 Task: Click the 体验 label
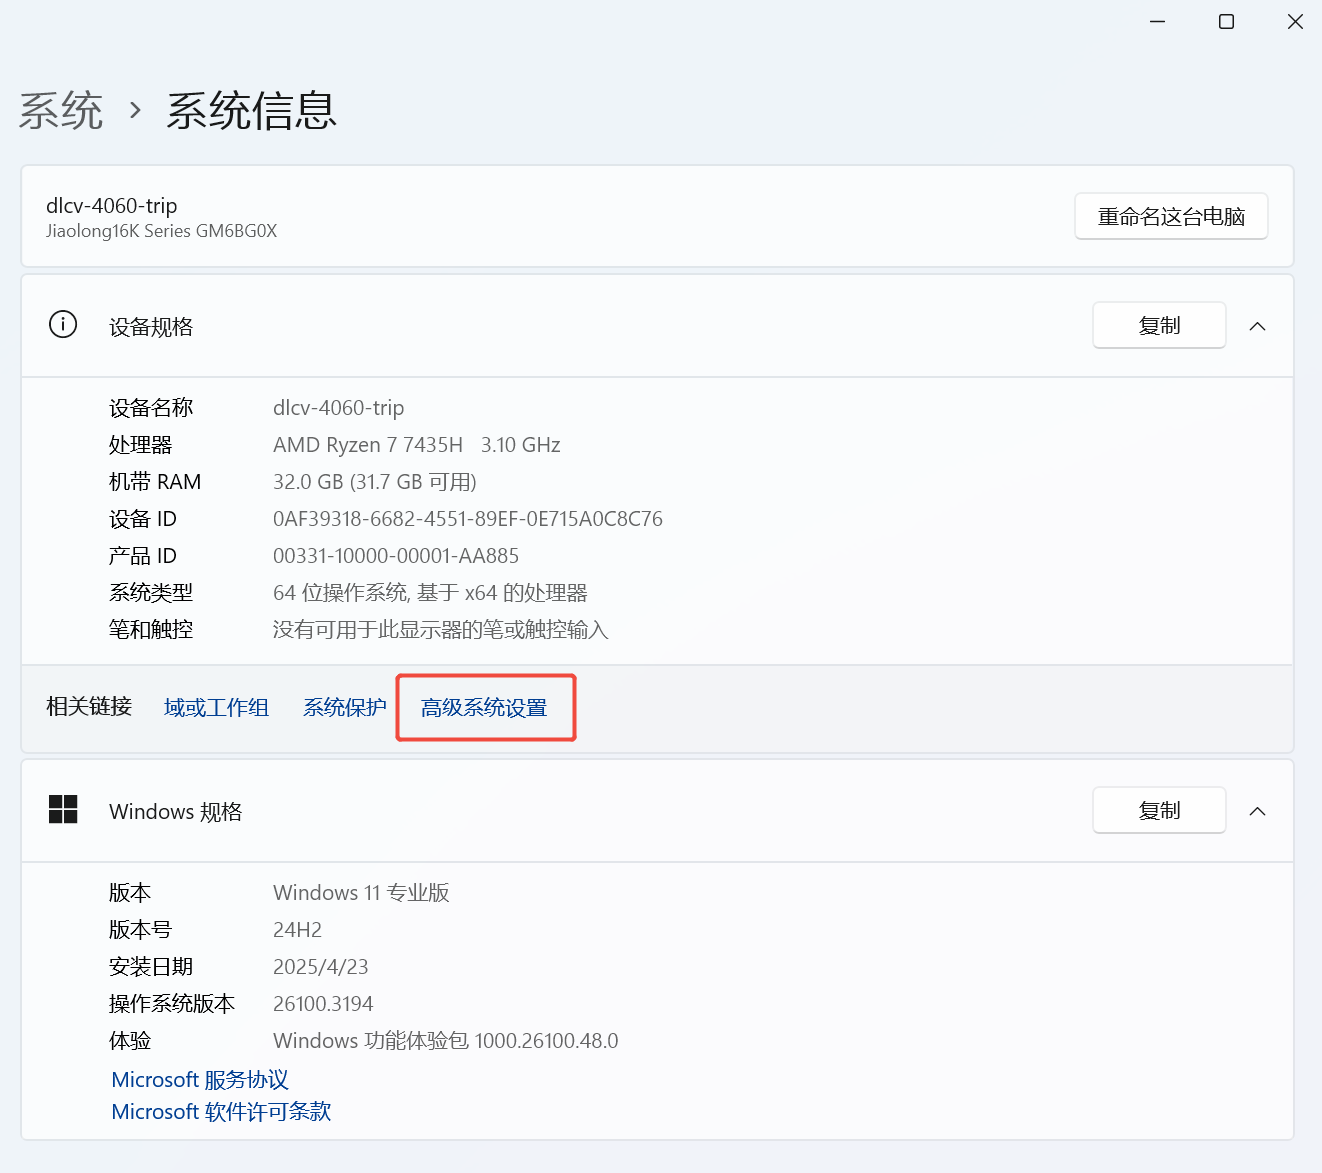(x=130, y=1041)
